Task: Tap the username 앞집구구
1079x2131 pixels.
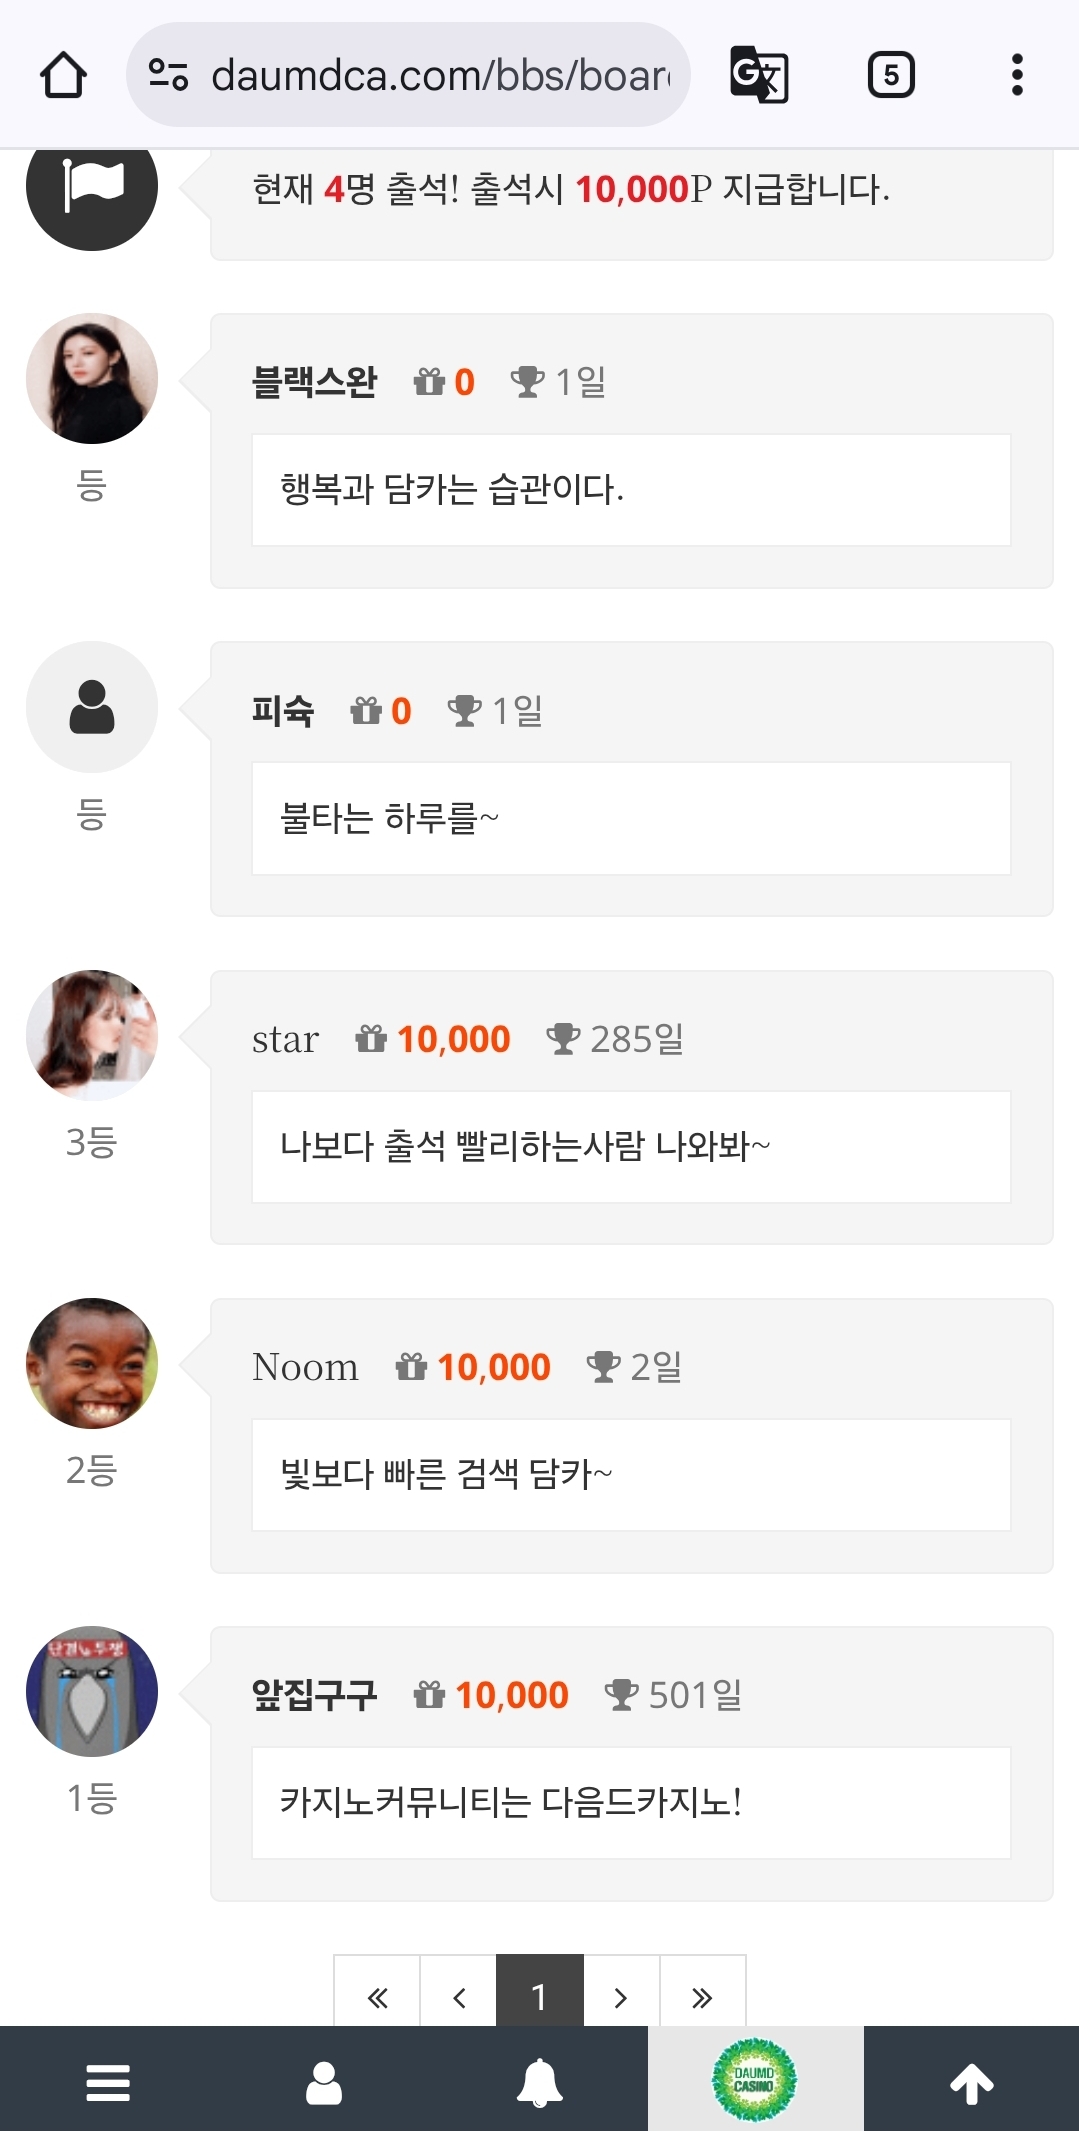Action: [x=314, y=1695]
